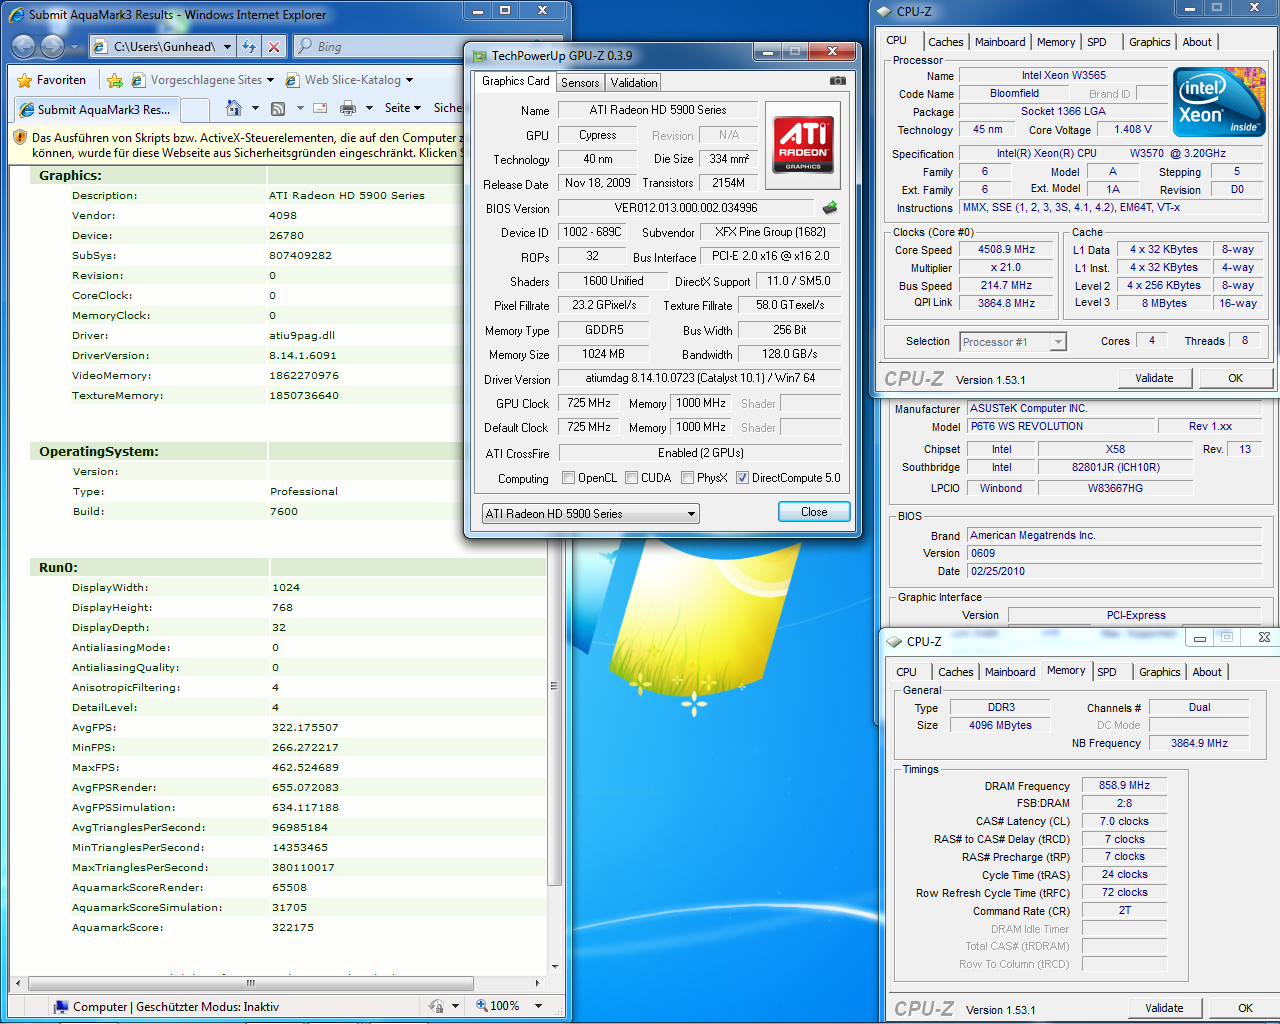Click the protected mode security icon in status bar
Screen dimensions: 1280x1024
(x=436, y=1006)
